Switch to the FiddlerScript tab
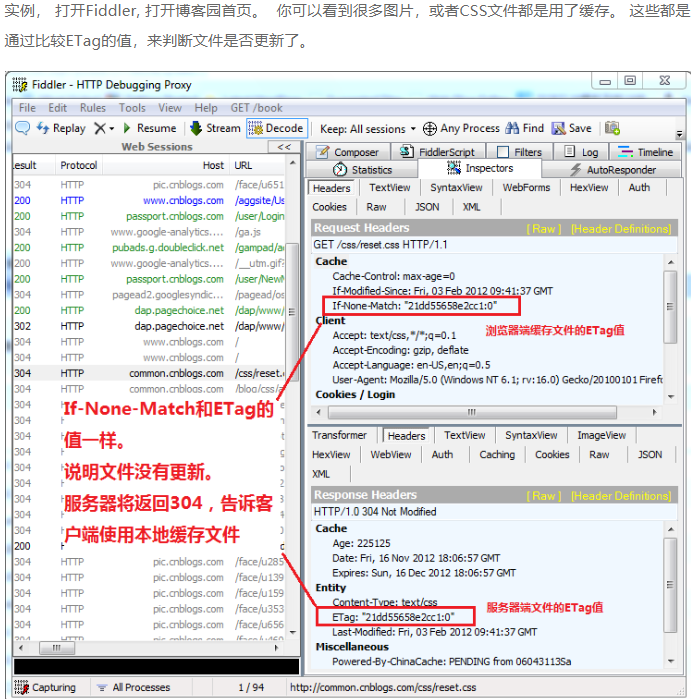Viewport: 691px width, 699px height. click(438, 152)
